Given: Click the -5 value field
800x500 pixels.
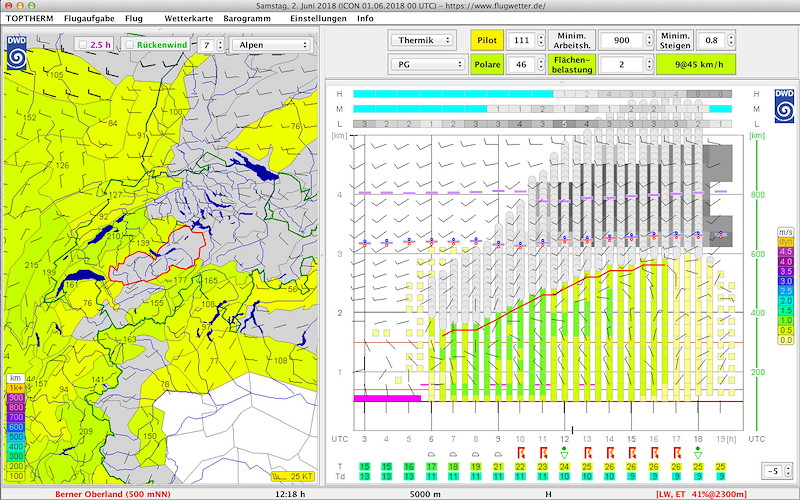Looking at the screenshot, I should click(x=773, y=470).
